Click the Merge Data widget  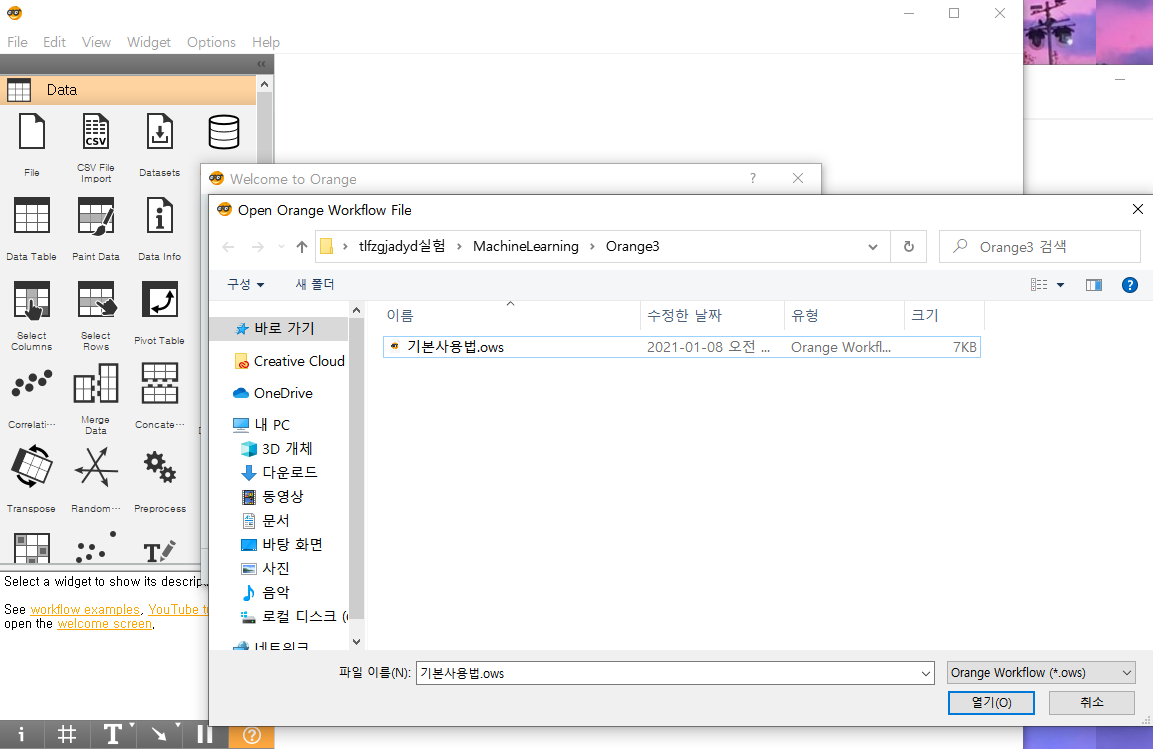click(95, 383)
